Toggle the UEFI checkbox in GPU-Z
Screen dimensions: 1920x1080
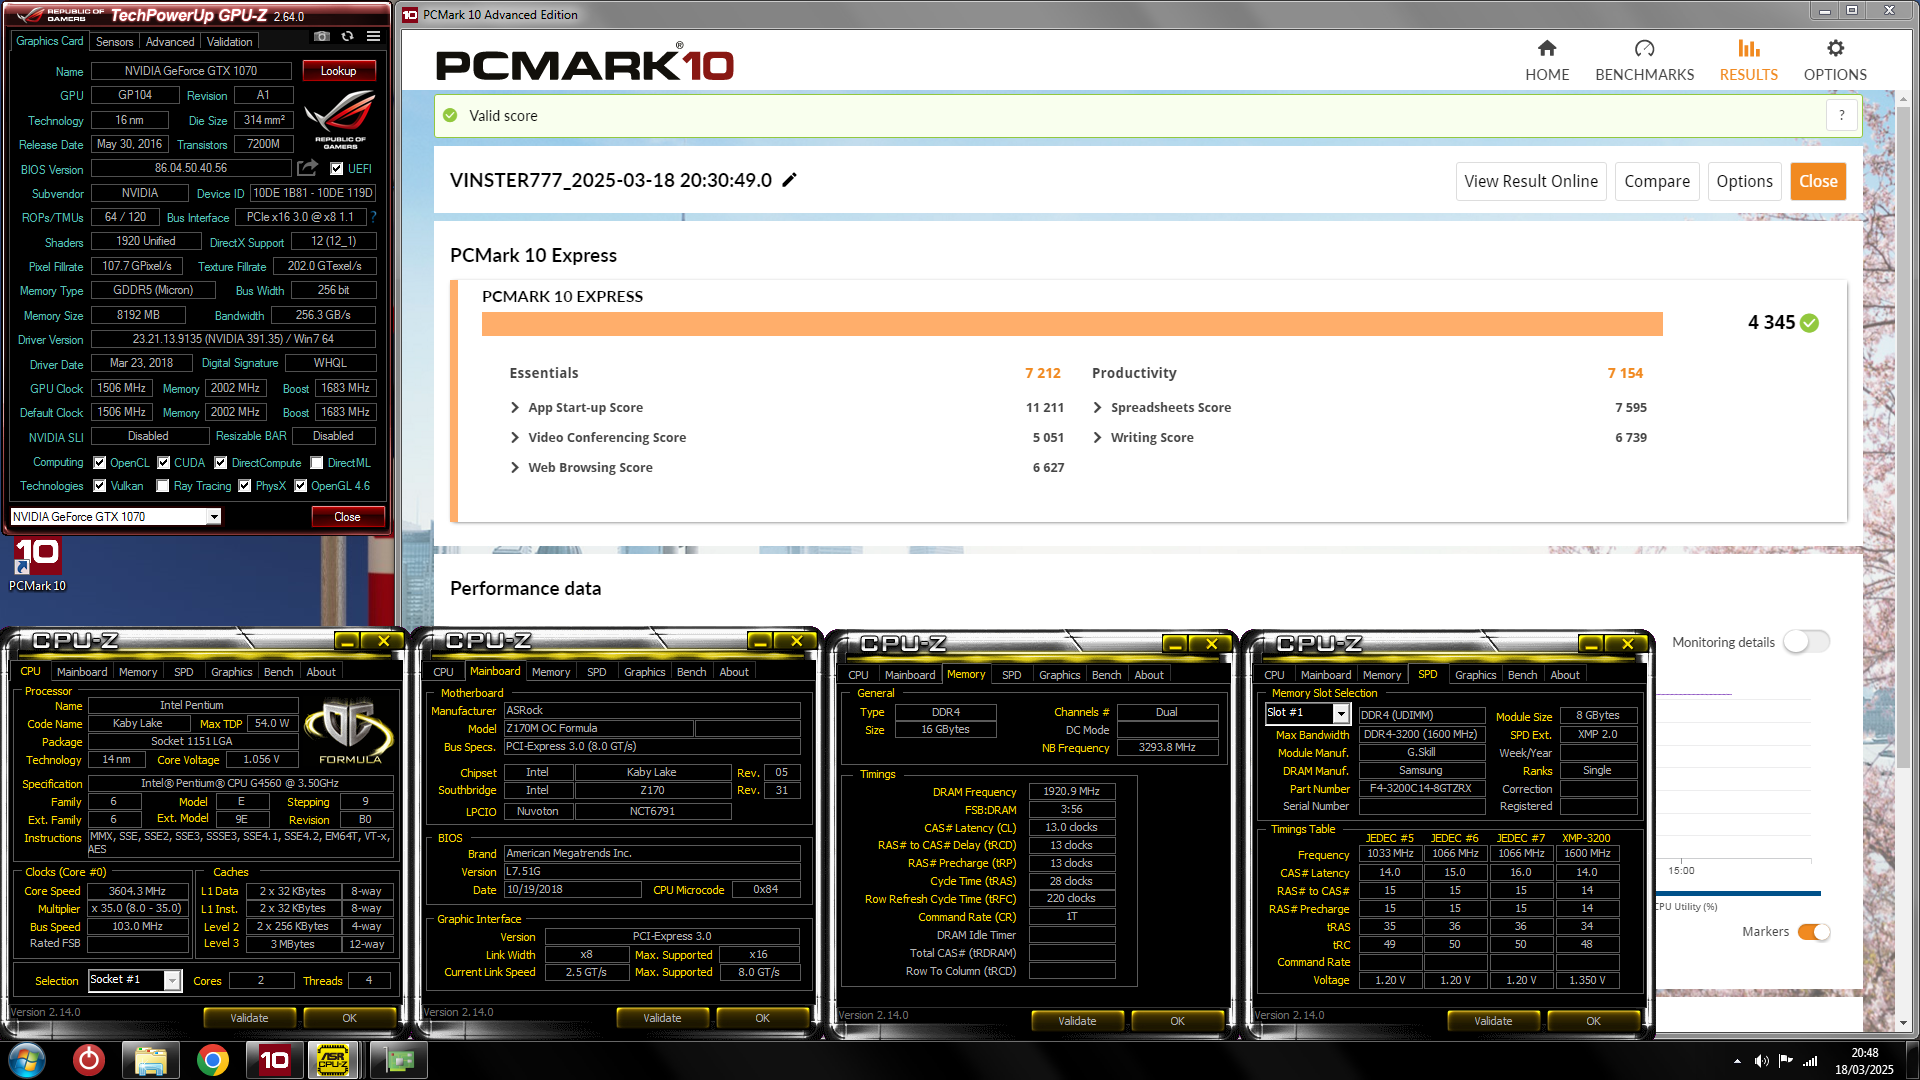pyautogui.click(x=336, y=168)
